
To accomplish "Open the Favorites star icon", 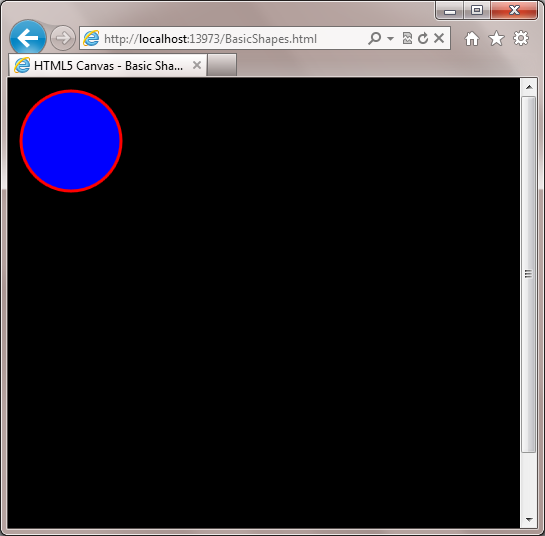I will [x=496, y=38].
